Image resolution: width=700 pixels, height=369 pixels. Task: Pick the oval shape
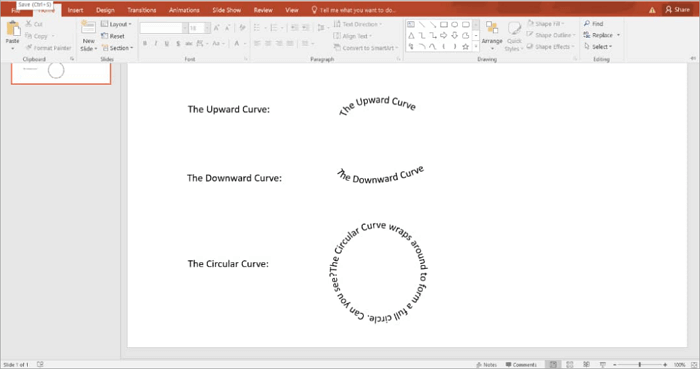pos(454,24)
